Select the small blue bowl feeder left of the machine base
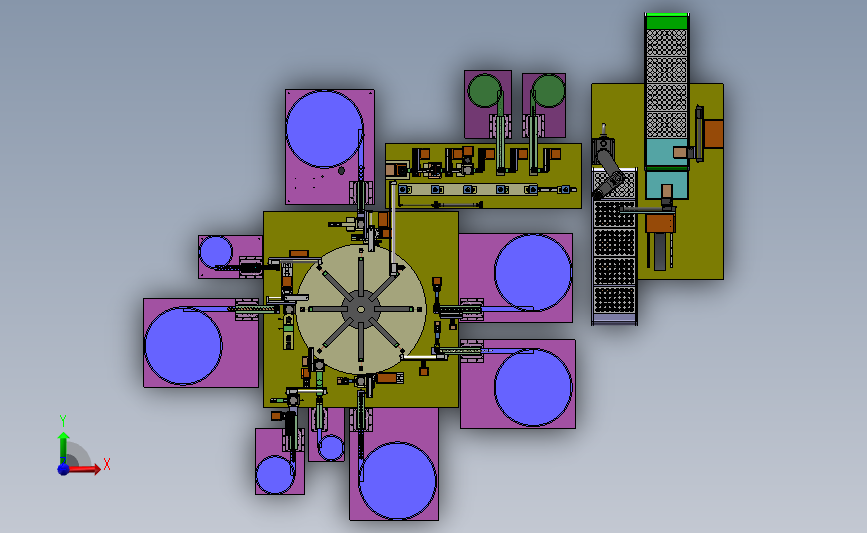The height and width of the screenshot is (533, 867). click(x=216, y=253)
